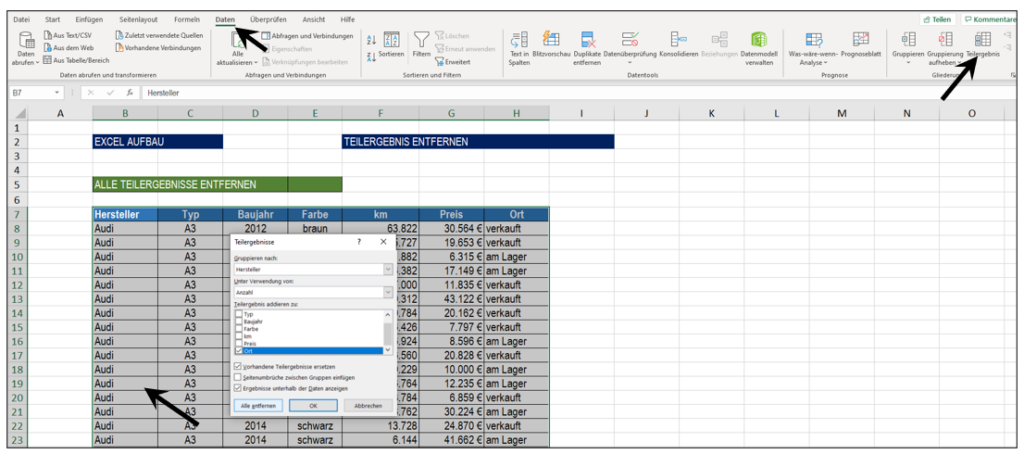This screenshot has width=1024, height=454.
Task: Click Duplikate entfernen
Action: click(586, 48)
